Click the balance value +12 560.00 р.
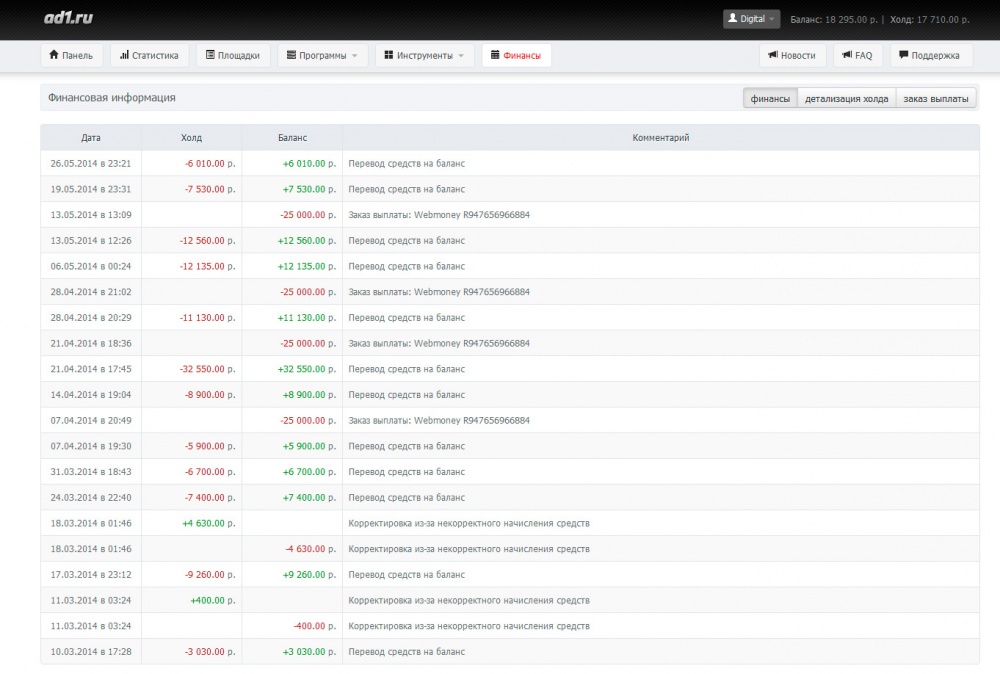The image size is (1000, 674). (307, 240)
